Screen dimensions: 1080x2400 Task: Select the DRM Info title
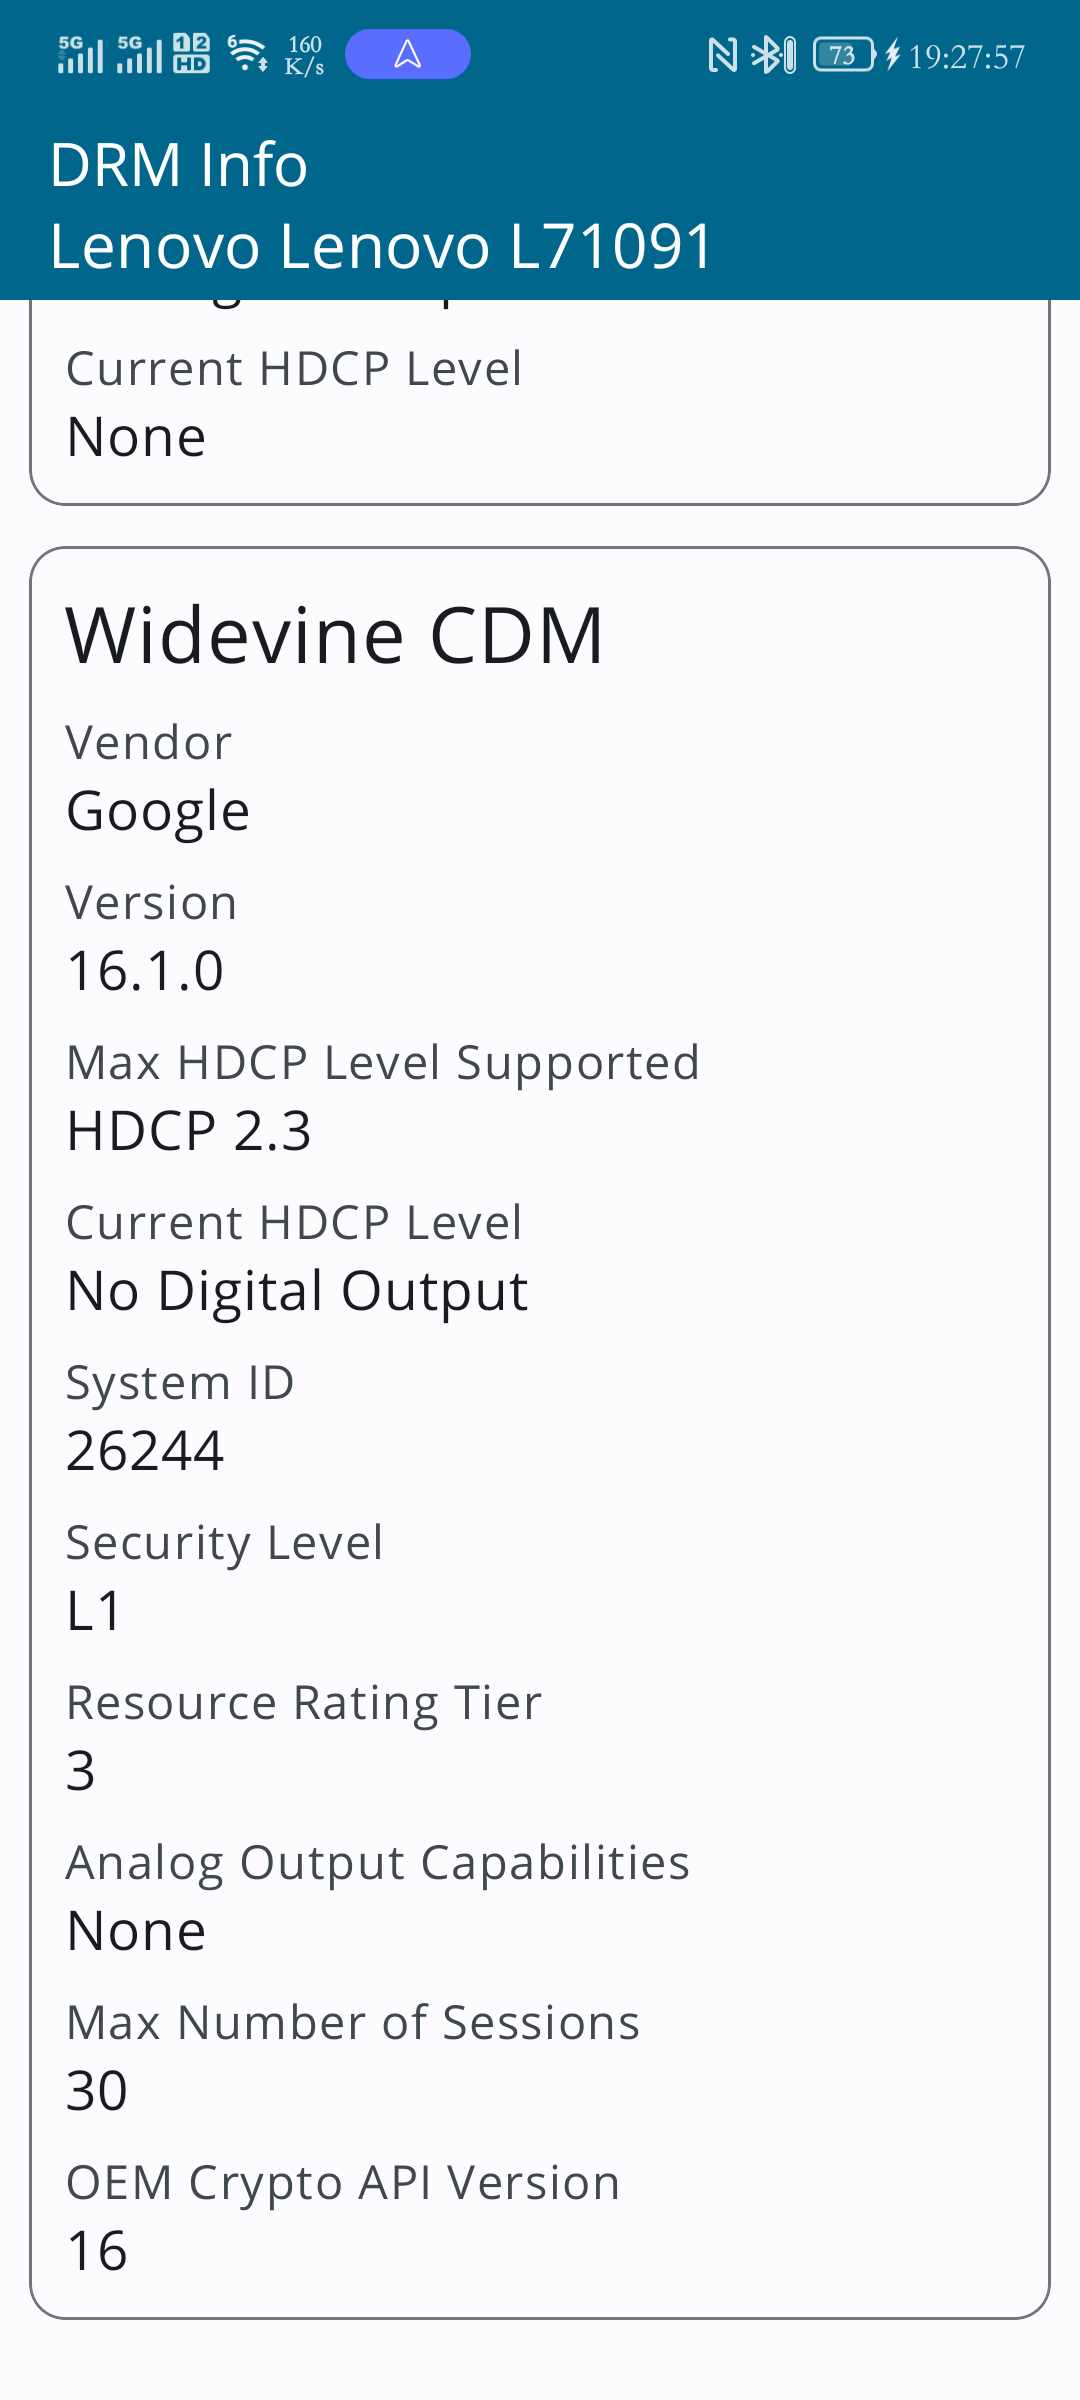click(179, 165)
